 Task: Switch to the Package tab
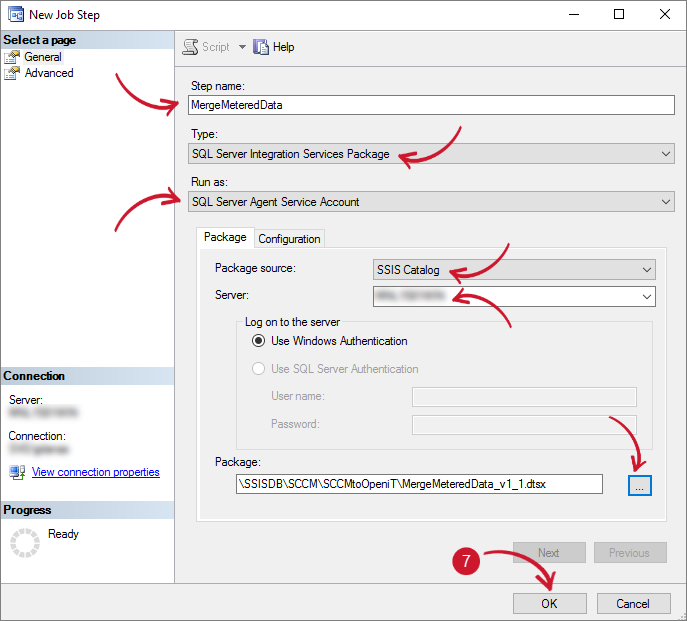[x=225, y=238]
